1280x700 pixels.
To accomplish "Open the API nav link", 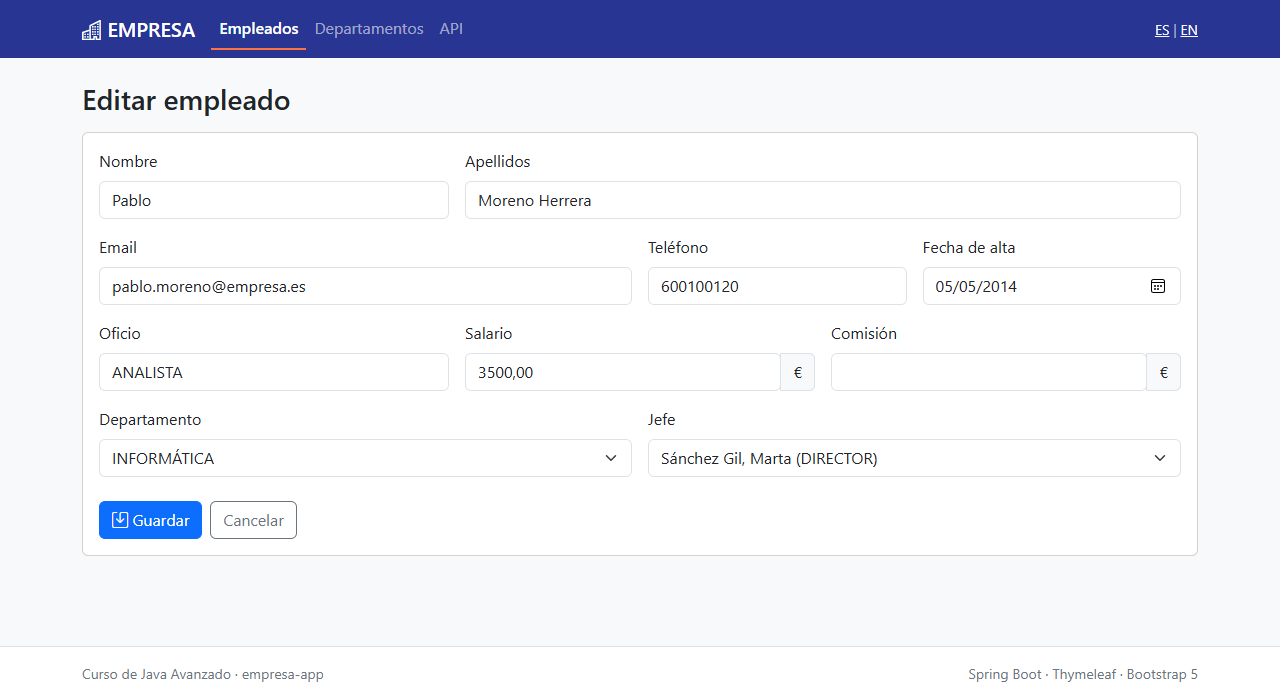I will (x=451, y=29).
